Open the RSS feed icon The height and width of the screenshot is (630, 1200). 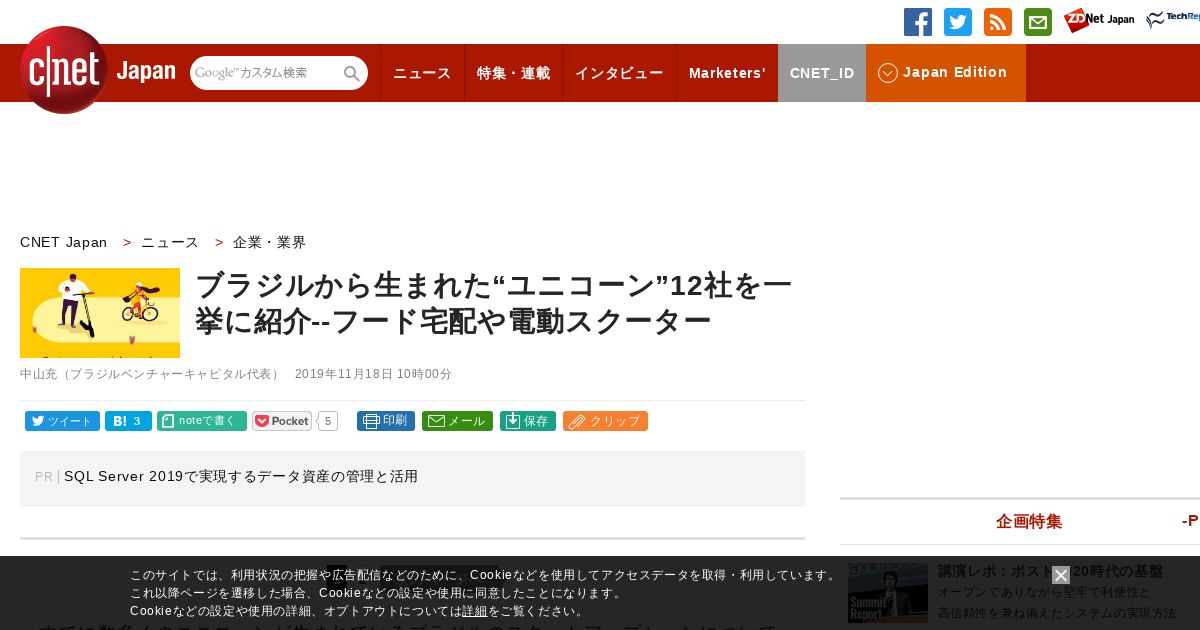(998, 22)
